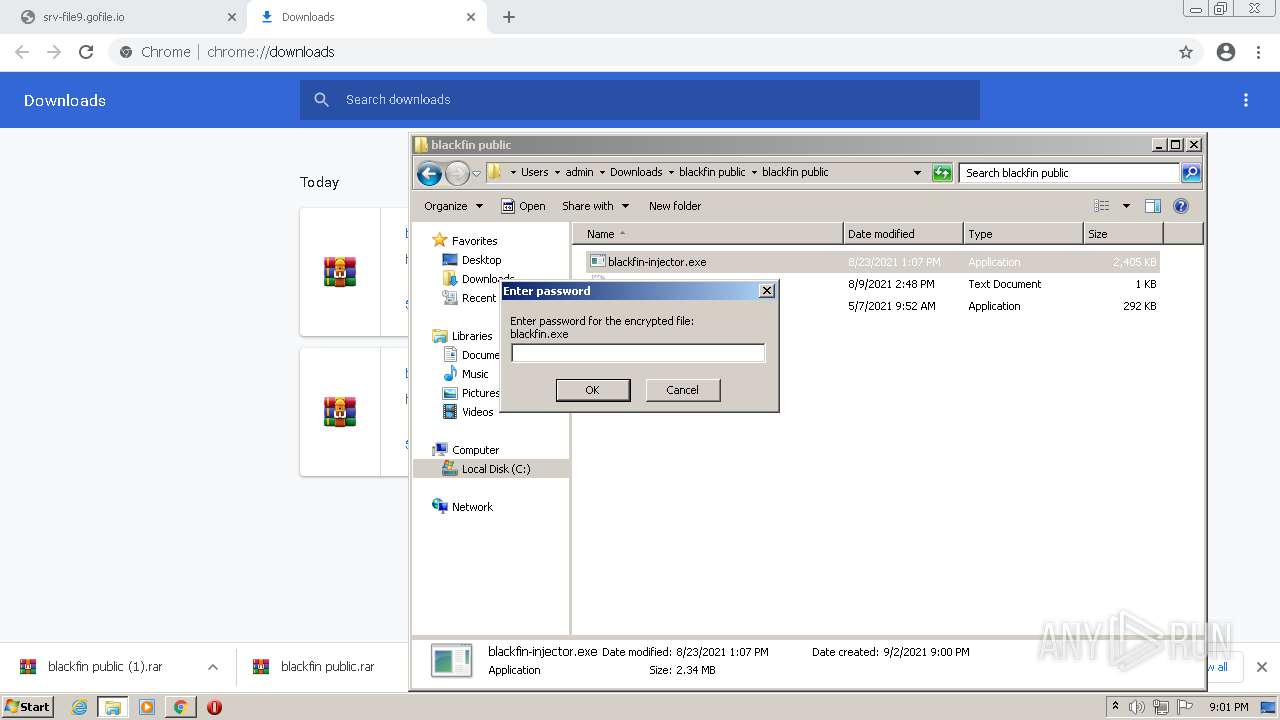Open Downloads page more actions menu
Screen dimensions: 1280x720
1246,100
